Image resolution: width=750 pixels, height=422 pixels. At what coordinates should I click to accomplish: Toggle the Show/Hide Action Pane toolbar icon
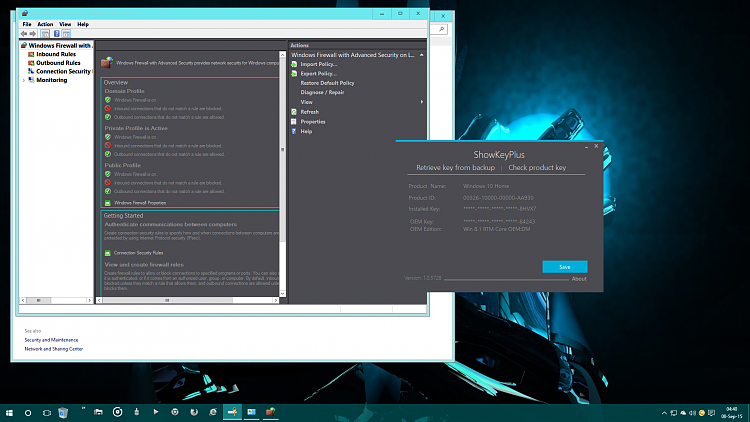tap(66, 33)
